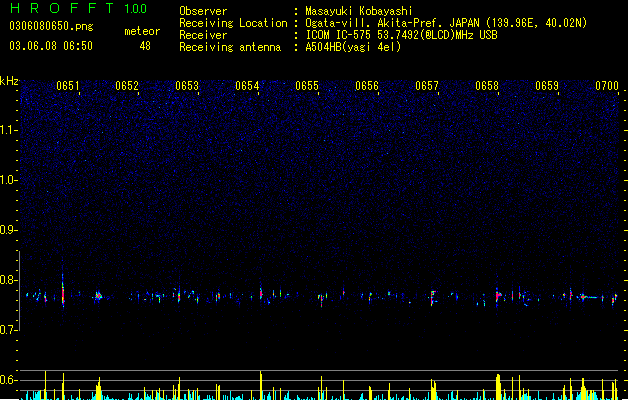Click the Receiving antenna label
This screenshot has height=400, width=629.
tap(230, 47)
